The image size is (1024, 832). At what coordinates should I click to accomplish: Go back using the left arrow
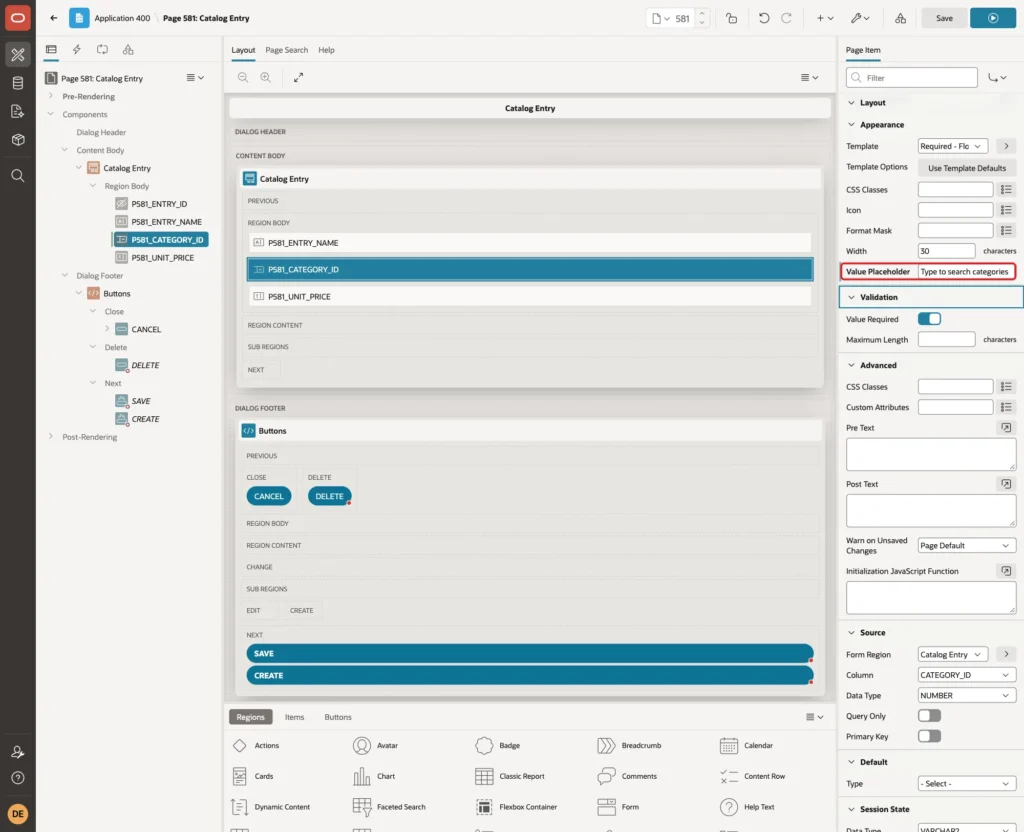click(54, 18)
